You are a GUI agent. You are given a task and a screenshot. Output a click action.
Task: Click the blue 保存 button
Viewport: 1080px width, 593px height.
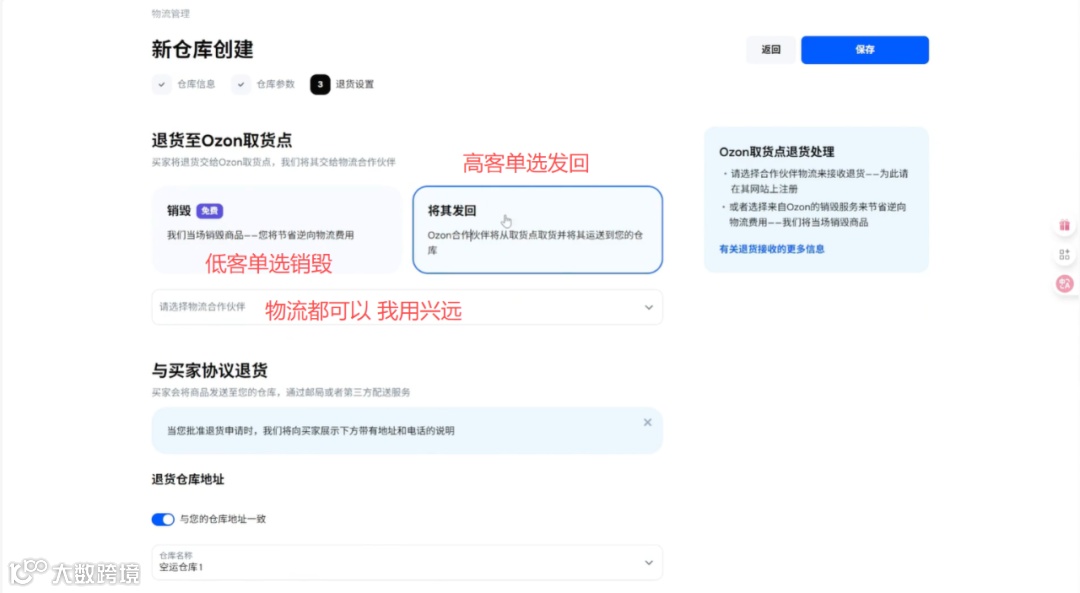pyautogui.click(x=864, y=50)
